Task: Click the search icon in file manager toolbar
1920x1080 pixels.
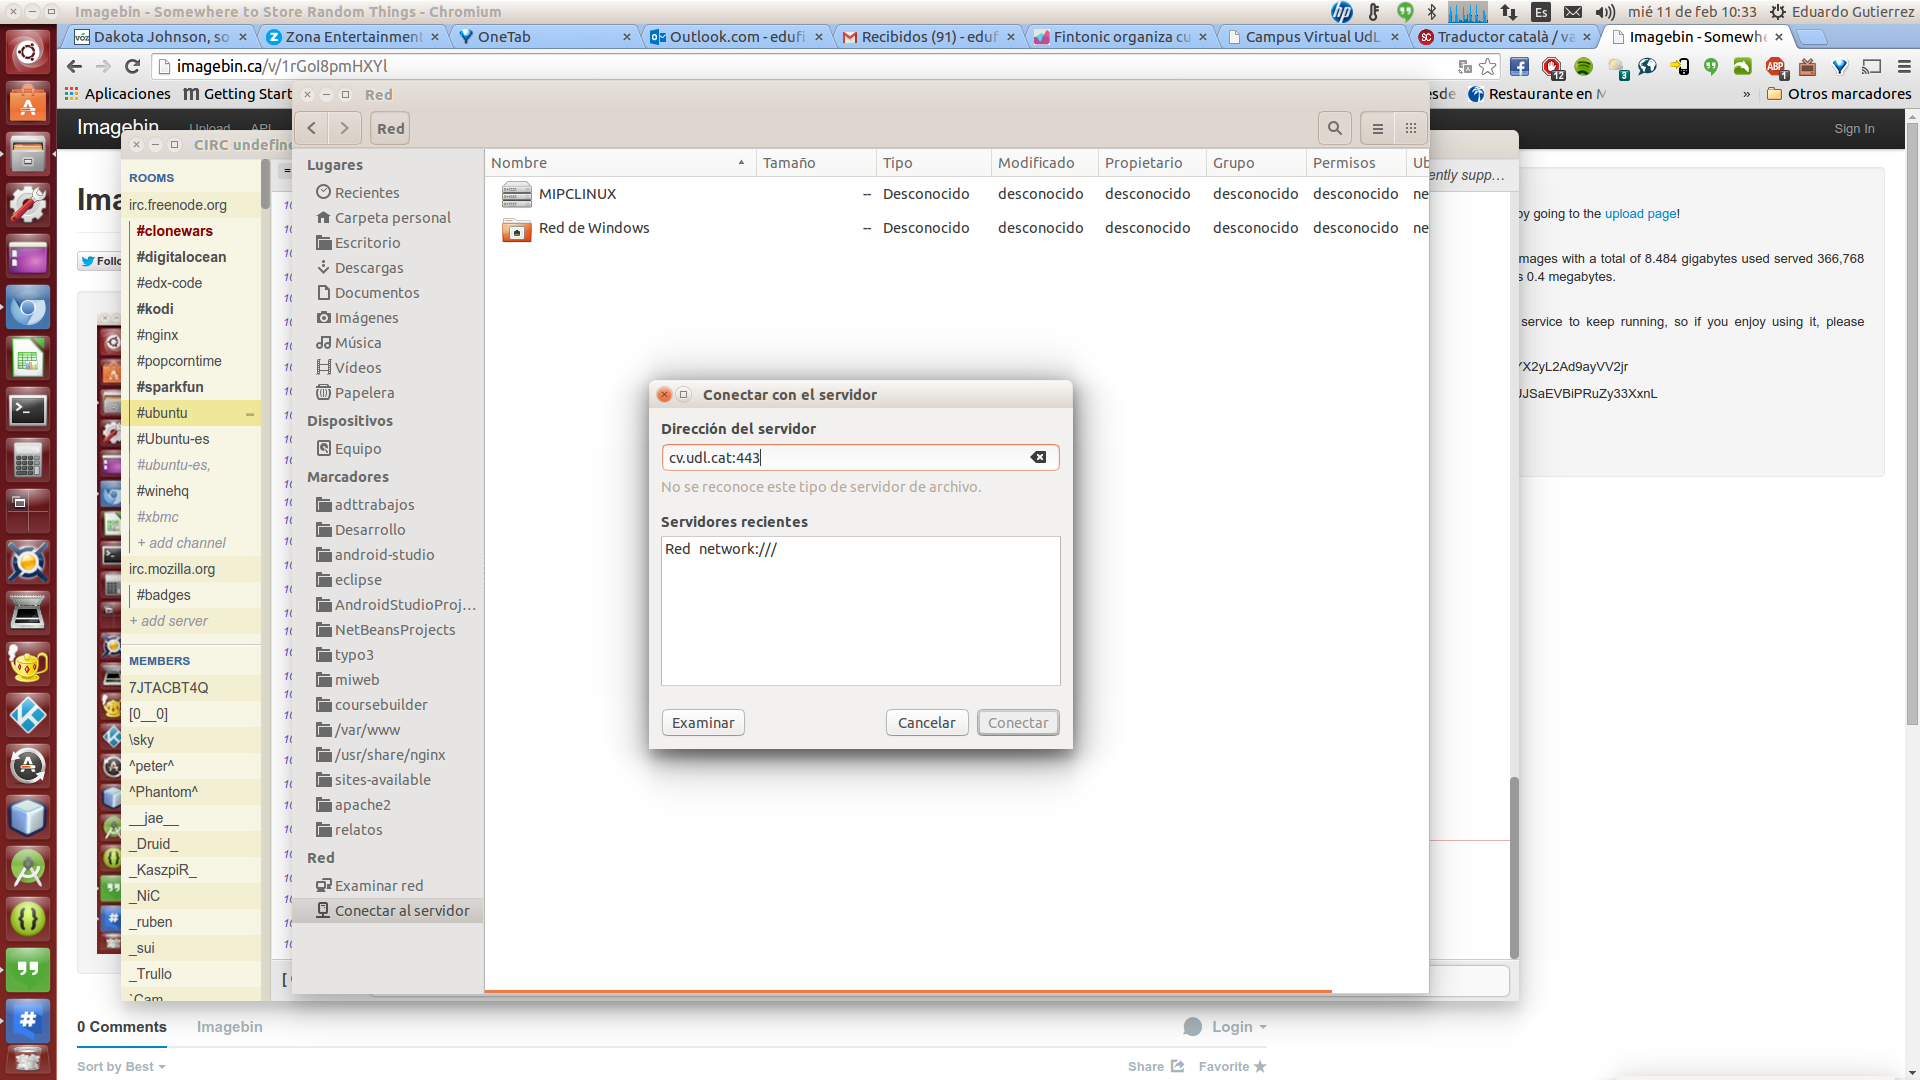Action: pyautogui.click(x=1334, y=128)
